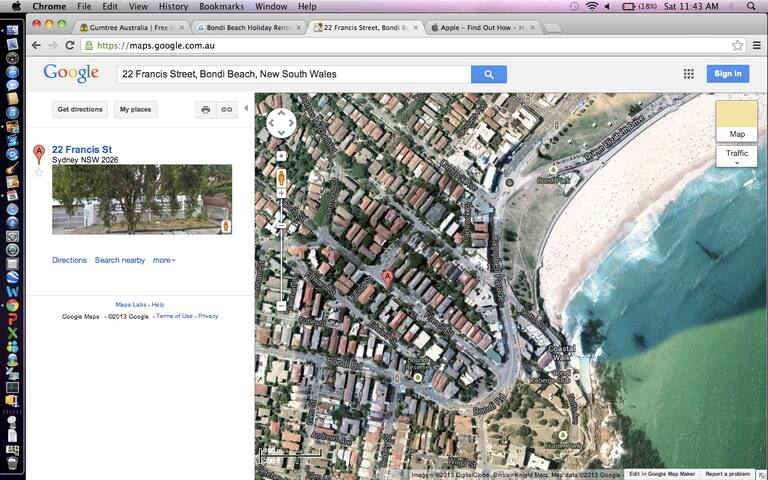
Task: Launch GarageBand guitar icon in dock
Action: (12, 168)
